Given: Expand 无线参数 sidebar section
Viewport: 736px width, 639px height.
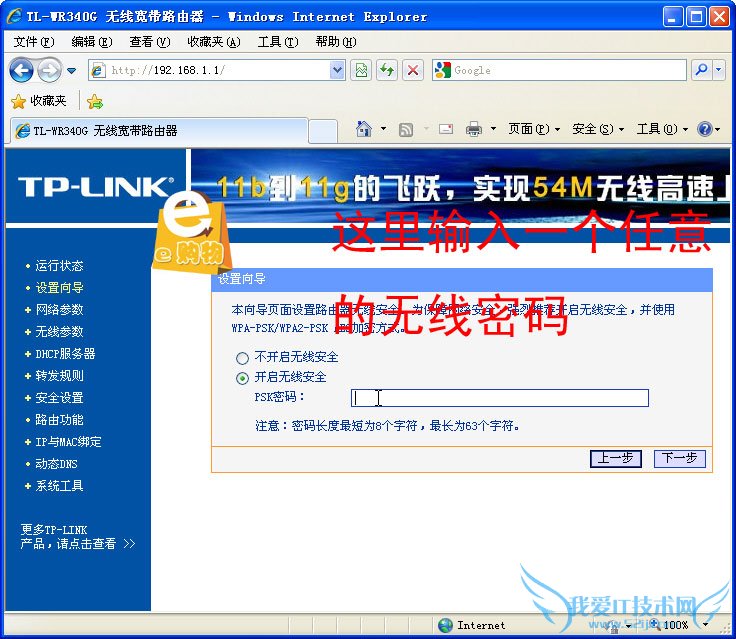Looking at the screenshot, I should [x=59, y=332].
